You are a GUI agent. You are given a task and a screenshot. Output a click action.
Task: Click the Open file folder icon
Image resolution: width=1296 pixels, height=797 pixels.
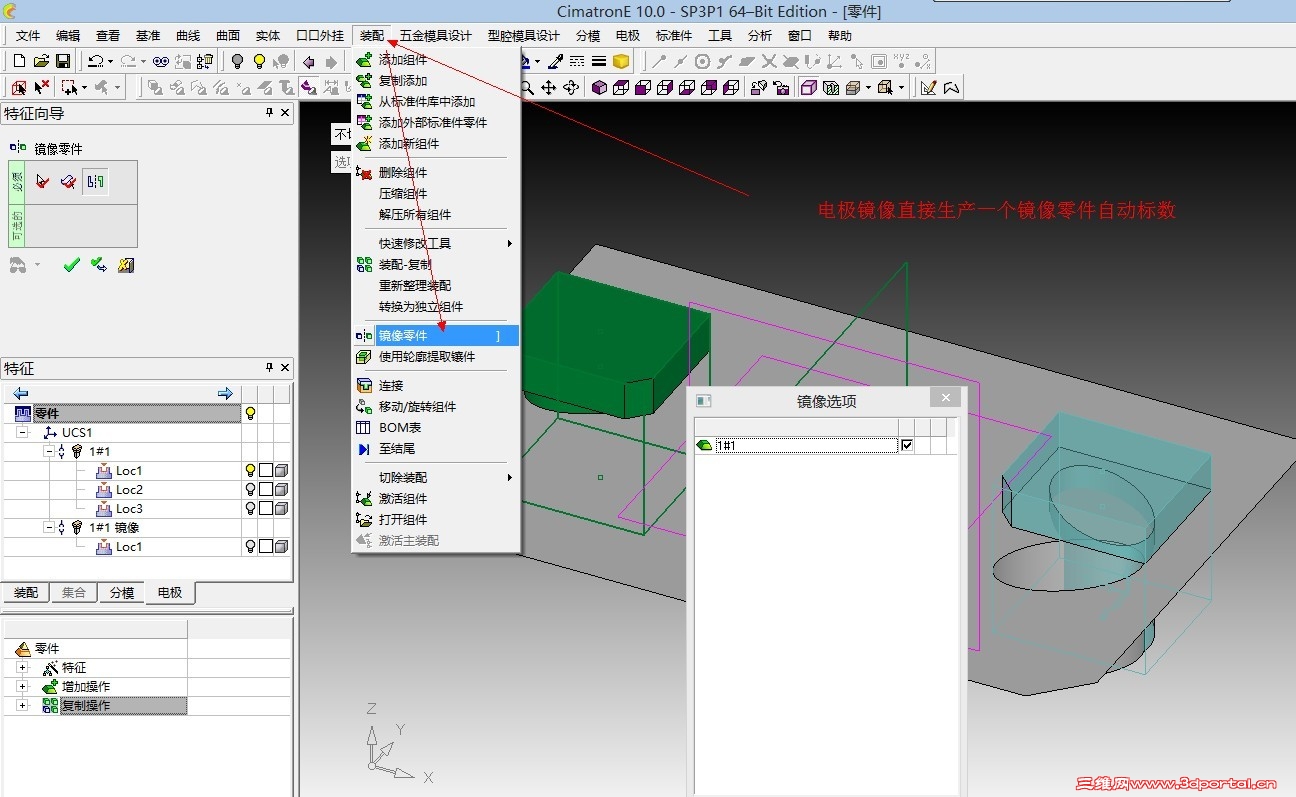[x=41, y=61]
